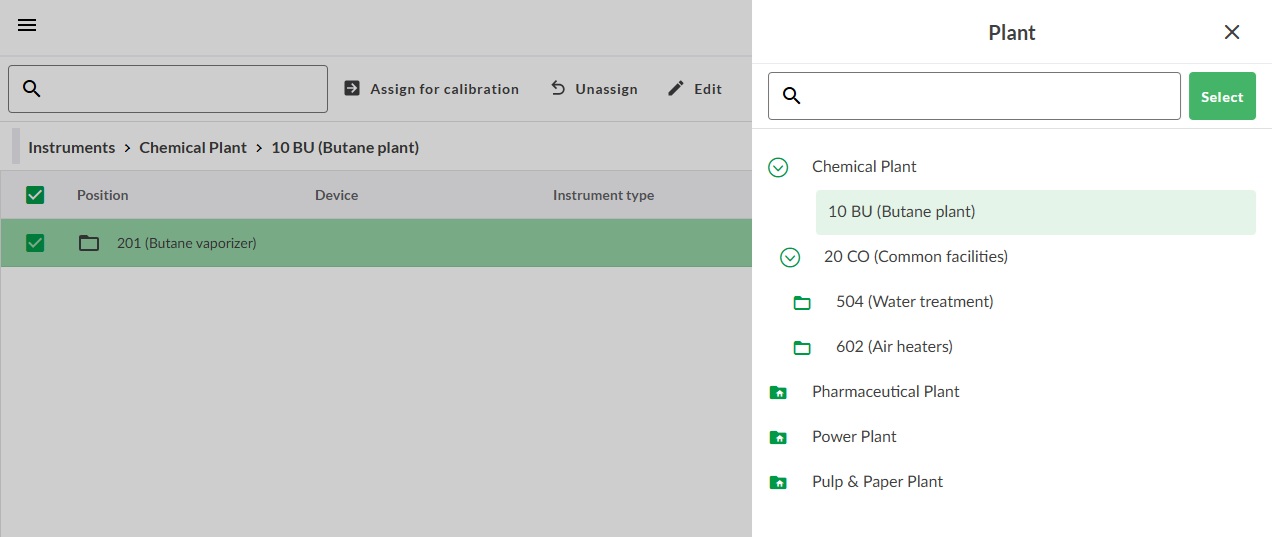The width and height of the screenshot is (1272, 537).
Task: Select 20 CO (Common facilities) in the tree
Action: pos(916,257)
